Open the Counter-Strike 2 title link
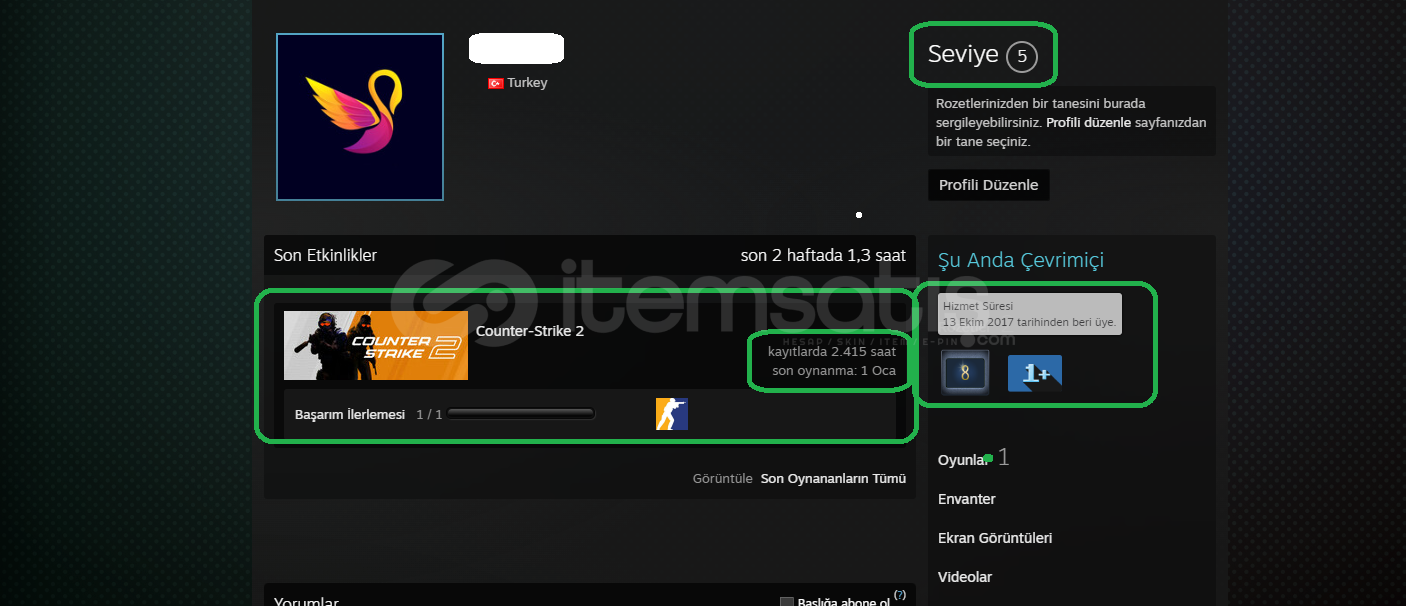This screenshot has height=606, width=1406. click(530, 331)
